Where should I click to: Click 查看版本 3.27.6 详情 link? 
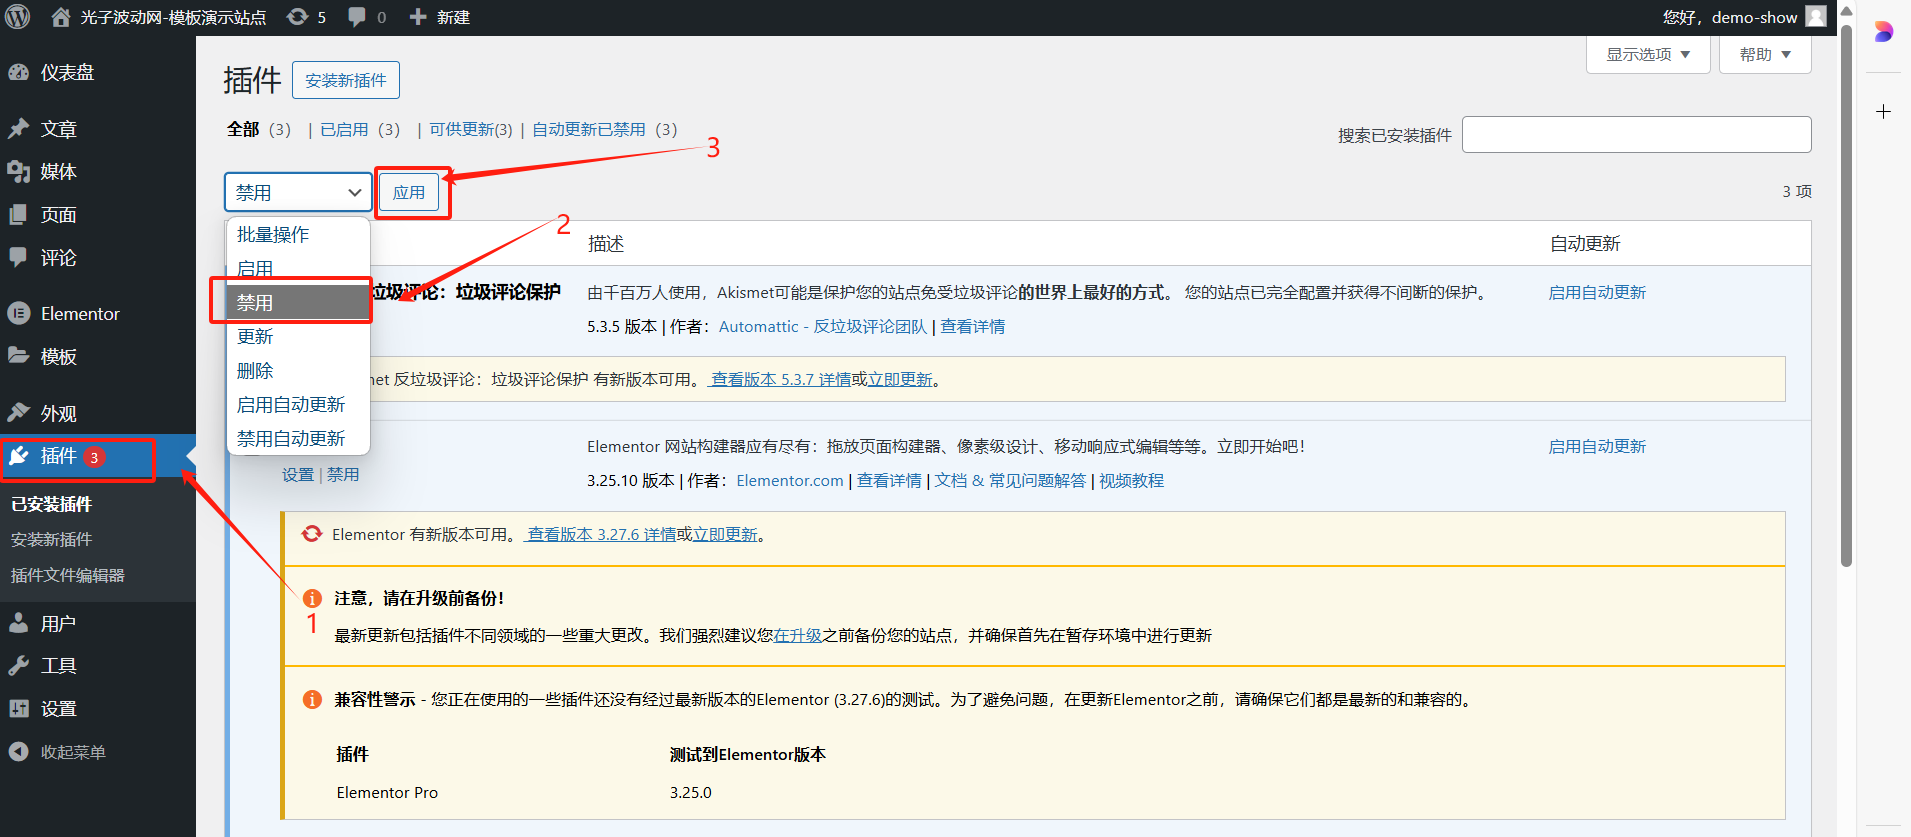[x=601, y=534]
